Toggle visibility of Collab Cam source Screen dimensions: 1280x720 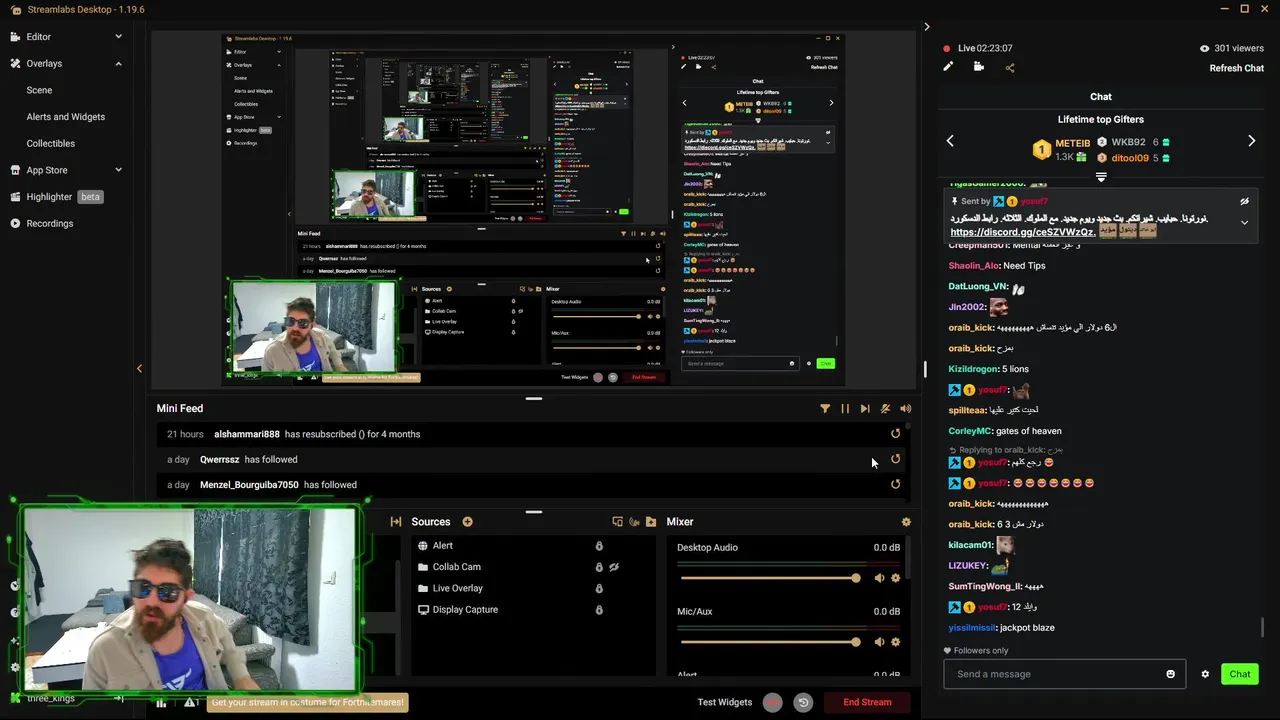coord(614,567)
